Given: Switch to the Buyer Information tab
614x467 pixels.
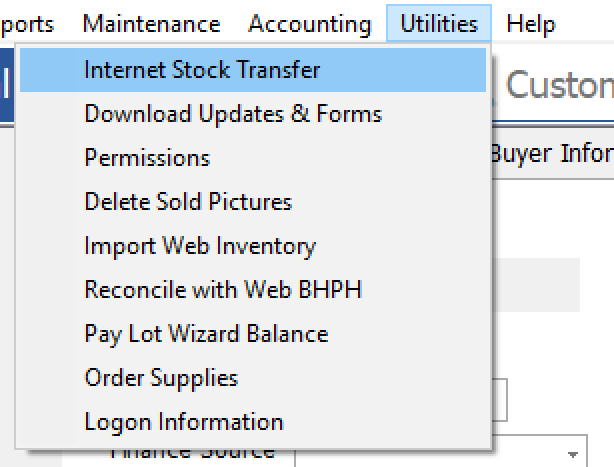Looking at the screenshot, I should tap(552, 154).
